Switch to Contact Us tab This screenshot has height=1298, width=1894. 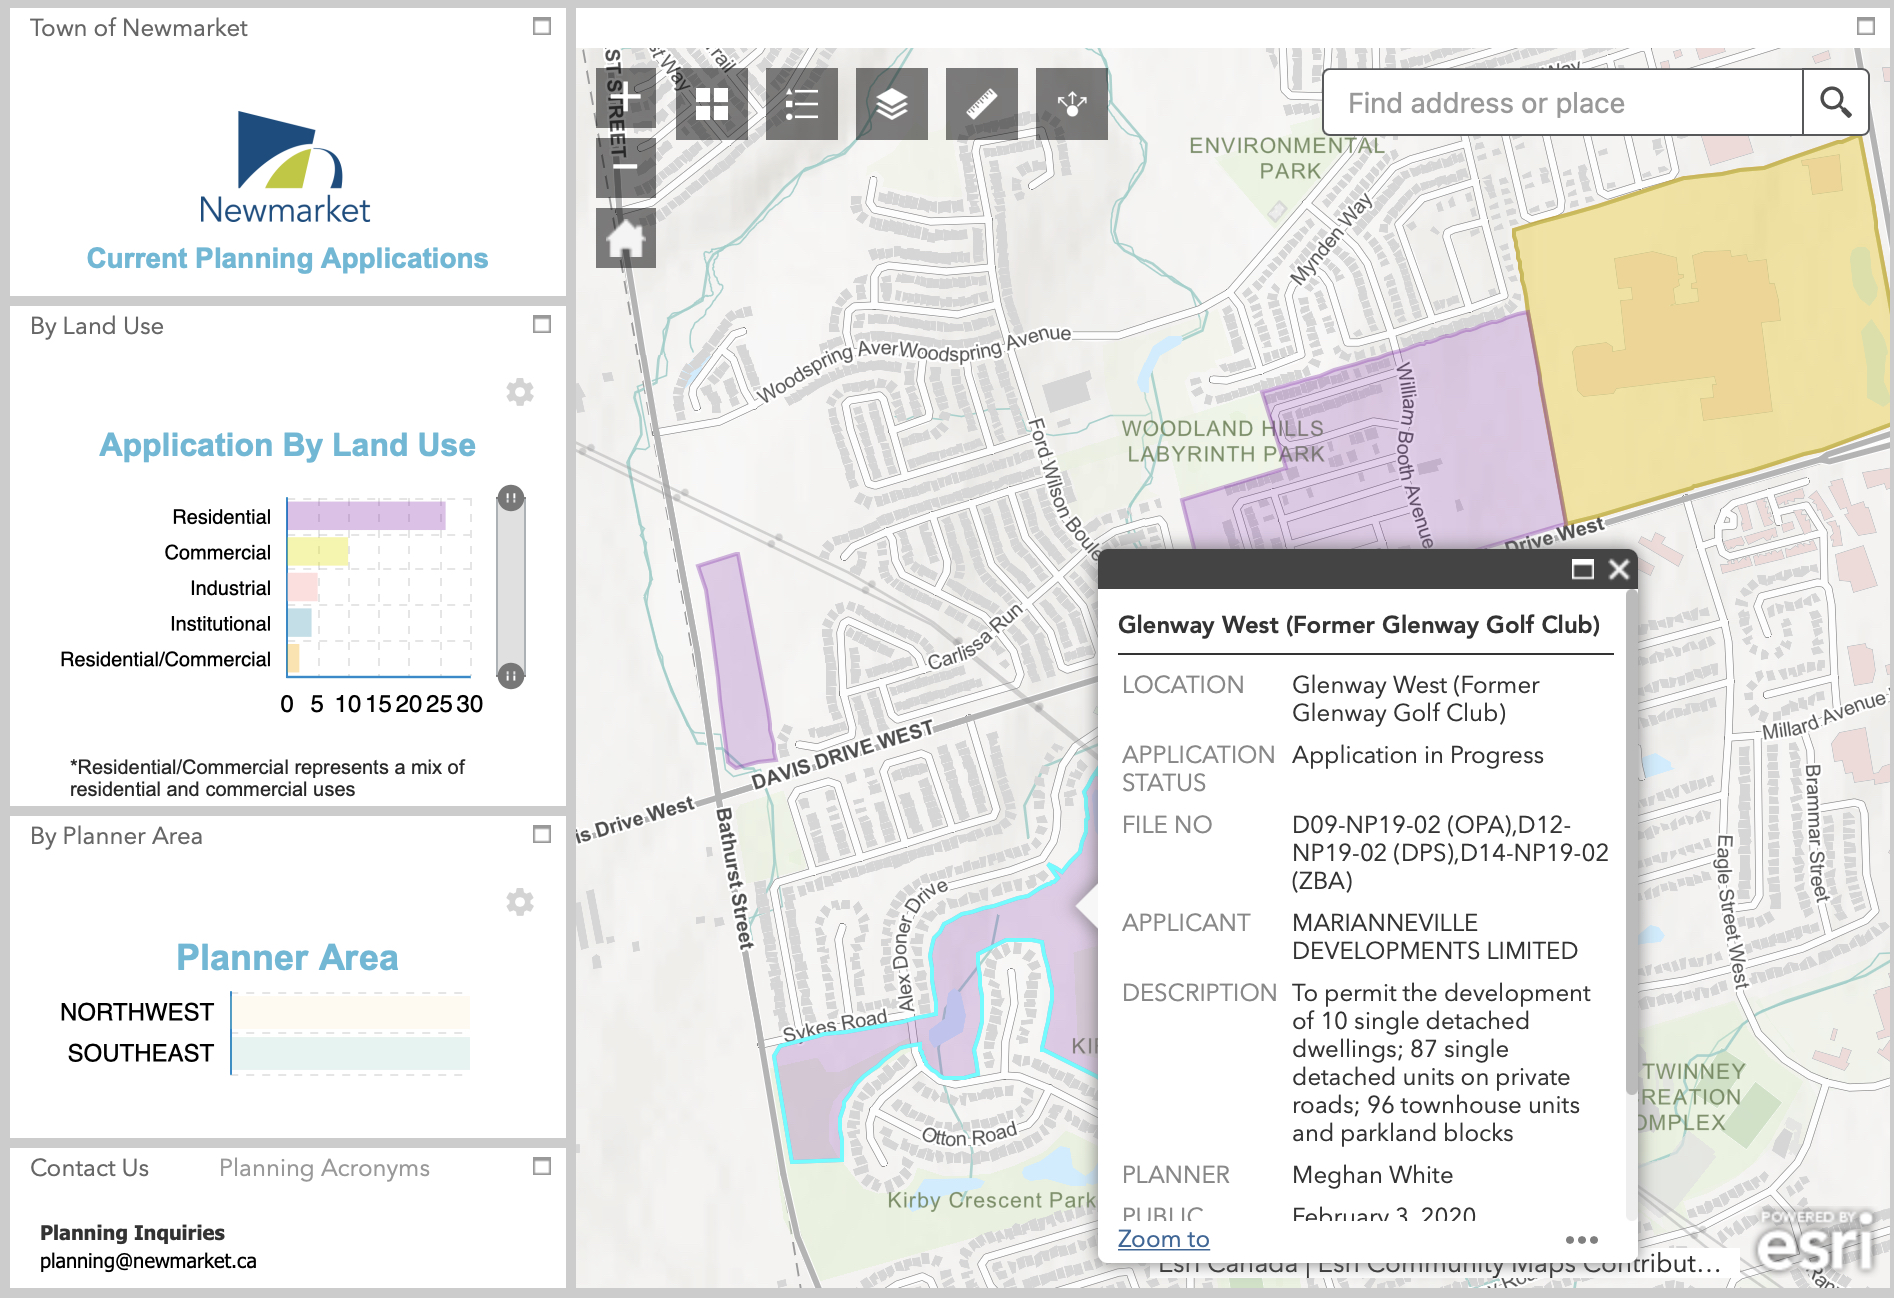89,1168
